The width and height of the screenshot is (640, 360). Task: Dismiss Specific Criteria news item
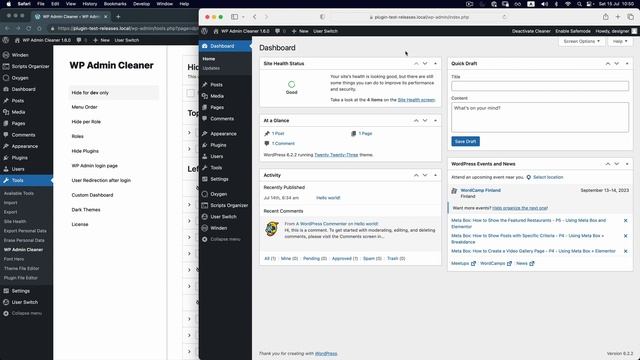(625, 236)
